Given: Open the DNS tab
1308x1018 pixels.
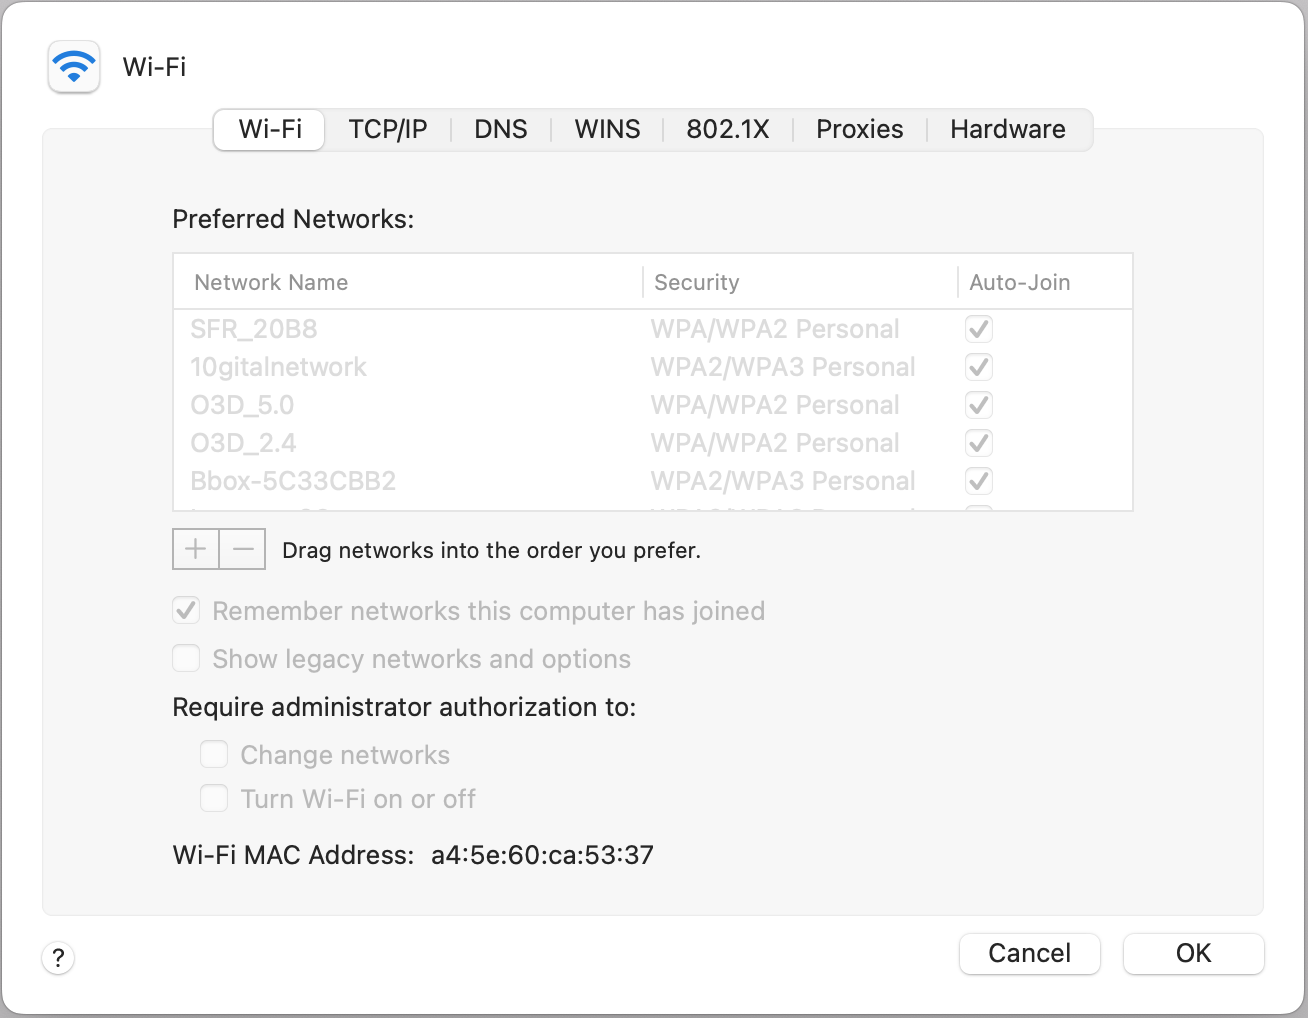Looking at the screenshot, I should click(500, 129).
